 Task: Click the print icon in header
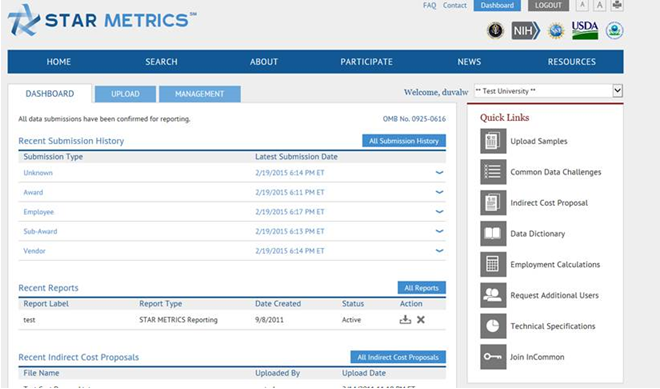tap(617, 5)
